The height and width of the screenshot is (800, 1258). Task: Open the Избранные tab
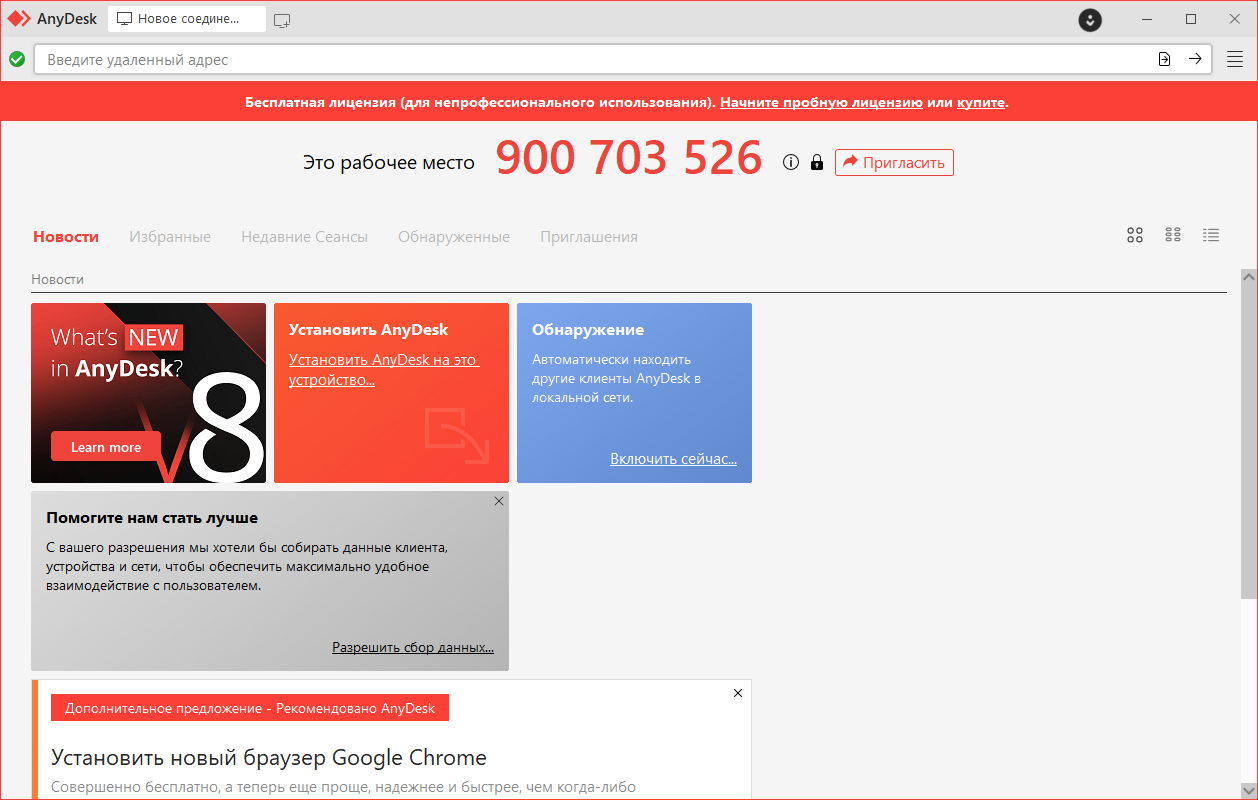click(170, 237)
